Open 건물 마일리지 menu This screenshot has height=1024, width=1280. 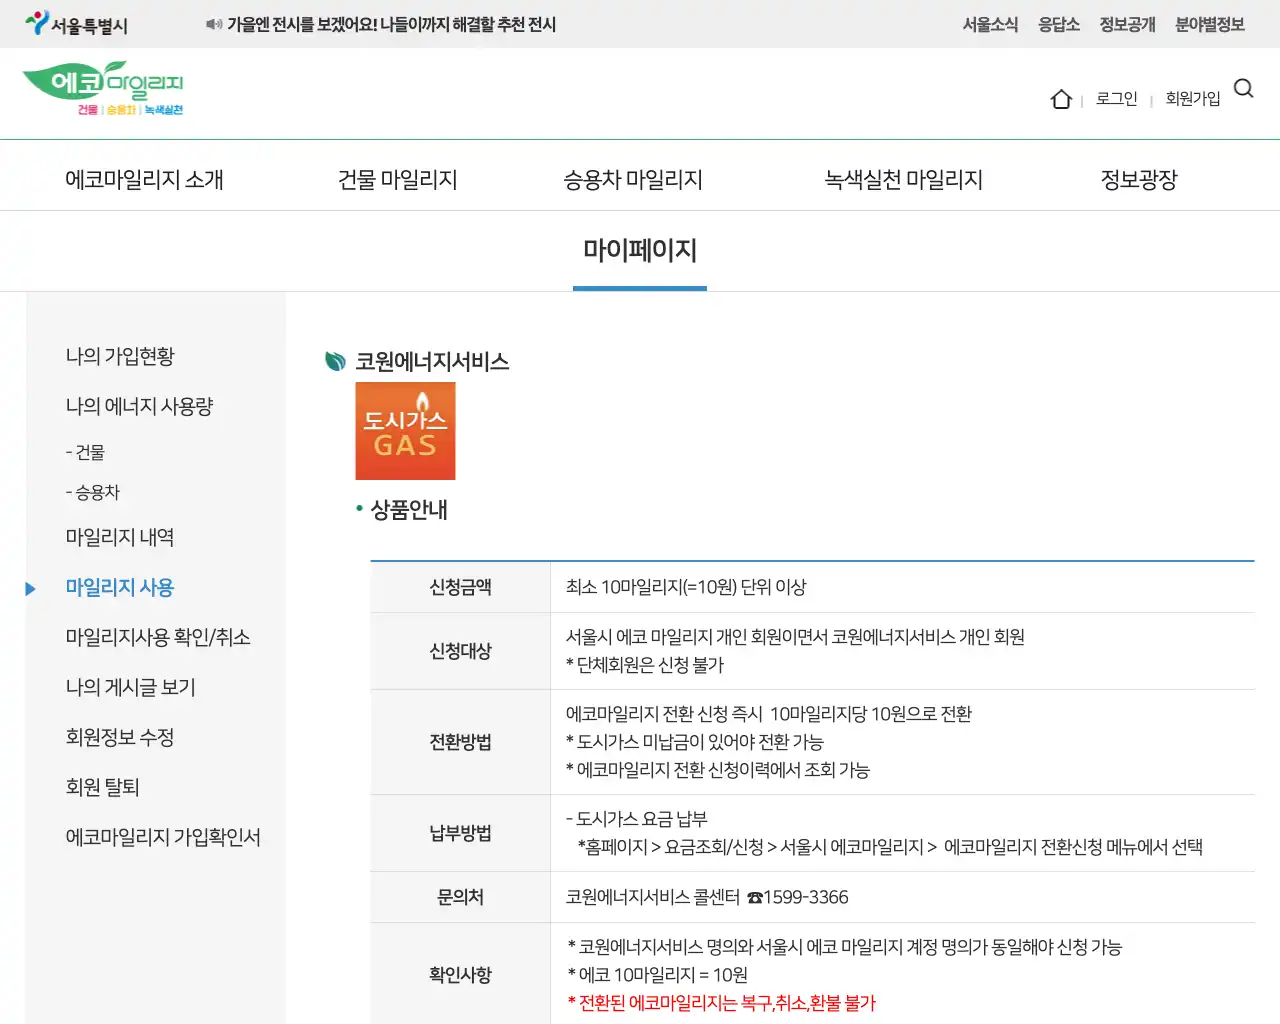(x=398, y=180)
